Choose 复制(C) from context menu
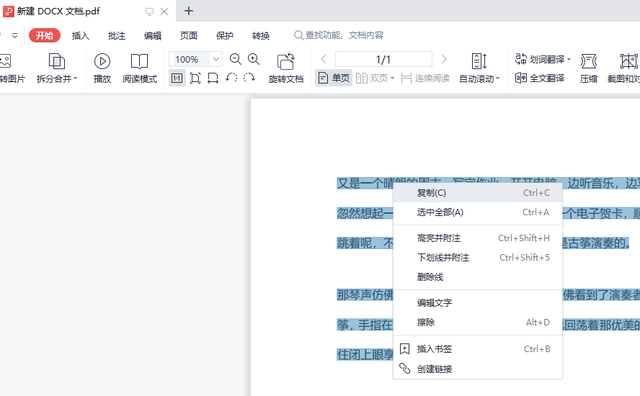 (478, 193)
